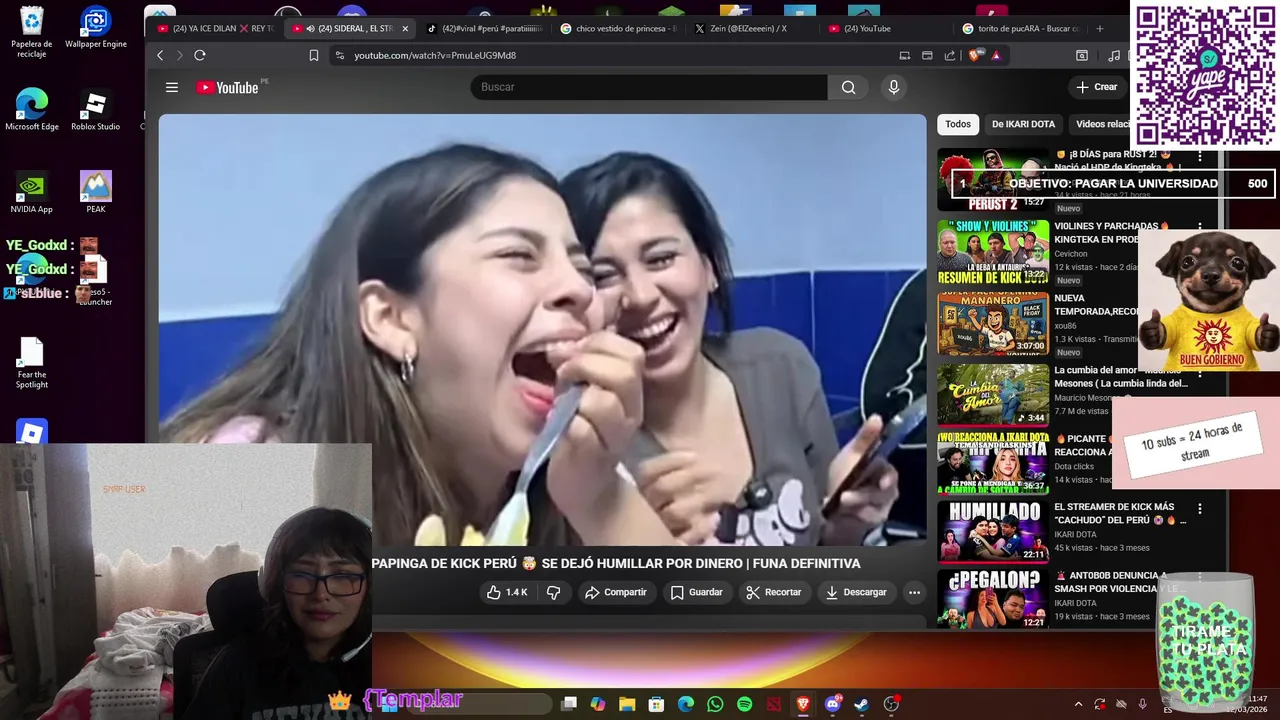Image resolution: width=1280 pixels, height=720 pixels.
Task: Switch to torito de pucARA search tab
Action: tap(1022, 29)
